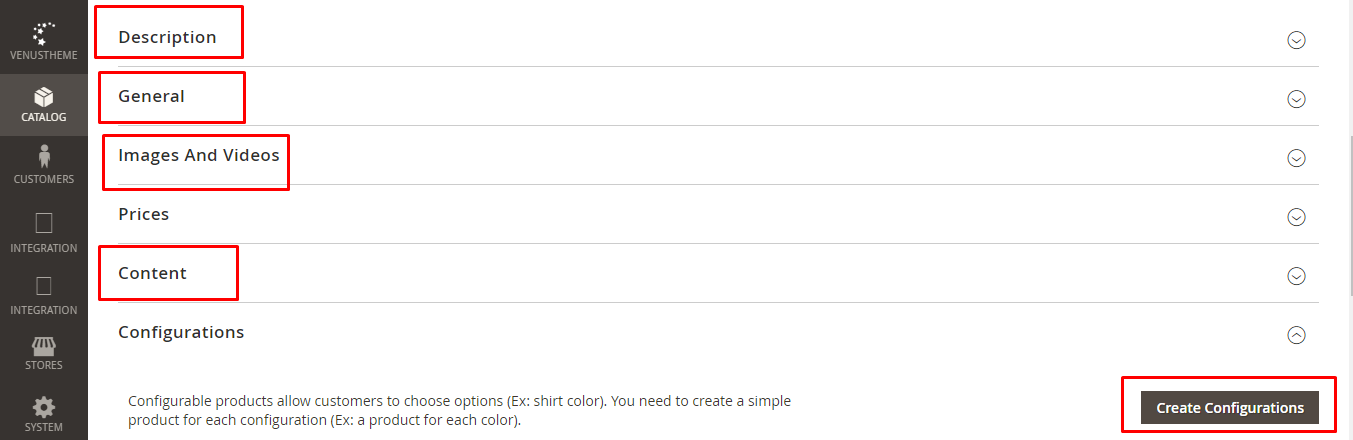Expand the Prices section chevron
The height and width of the screenshot is (440, 1353).
coord(1296,217)
